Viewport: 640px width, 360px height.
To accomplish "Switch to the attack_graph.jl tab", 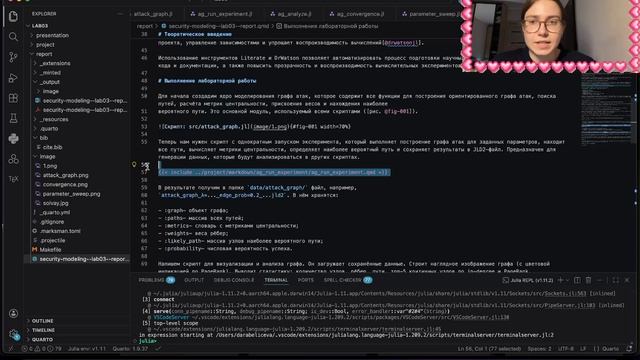I will 153,14.
